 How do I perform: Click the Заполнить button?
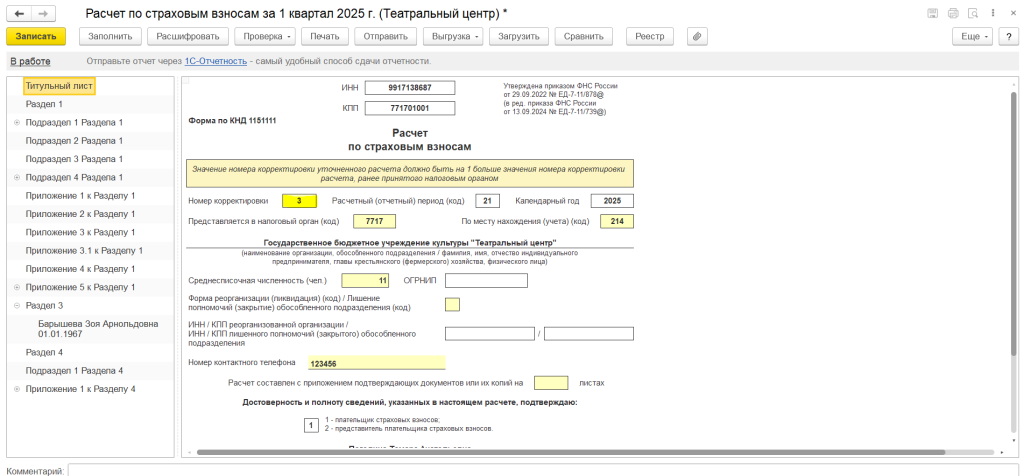pyautogui.click(x=110, y=36)
